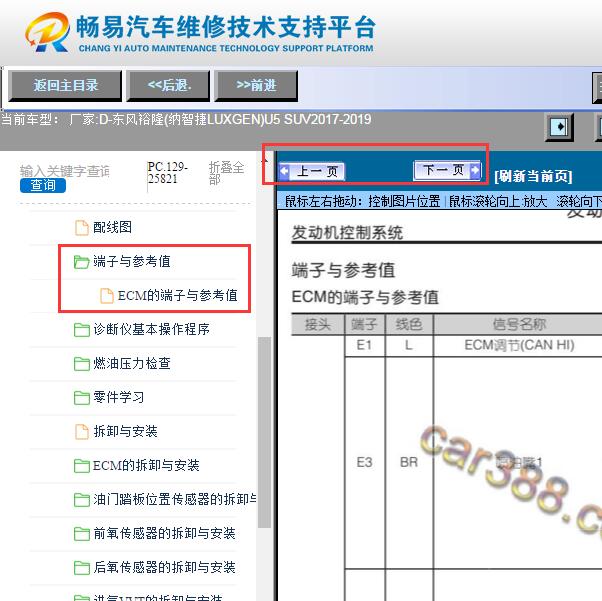Viewport: 602px width, 601px height.
Task: Click folder icon of 端子与参考值
Action: (x=81, y=262)
